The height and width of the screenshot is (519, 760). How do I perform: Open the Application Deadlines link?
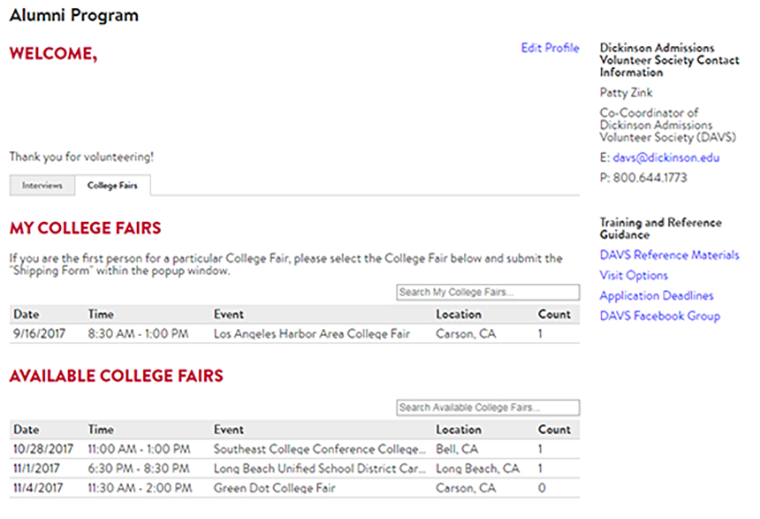point(656,296)
